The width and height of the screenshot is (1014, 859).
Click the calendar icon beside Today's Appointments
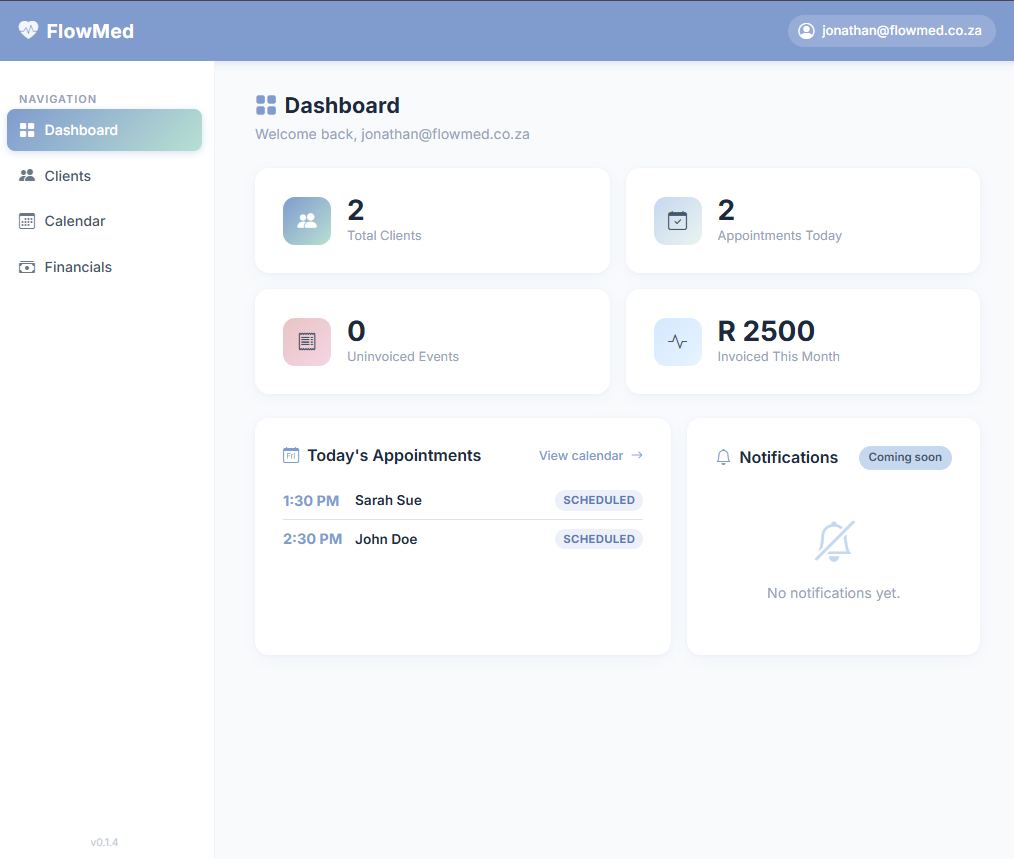tap(291, 455)
